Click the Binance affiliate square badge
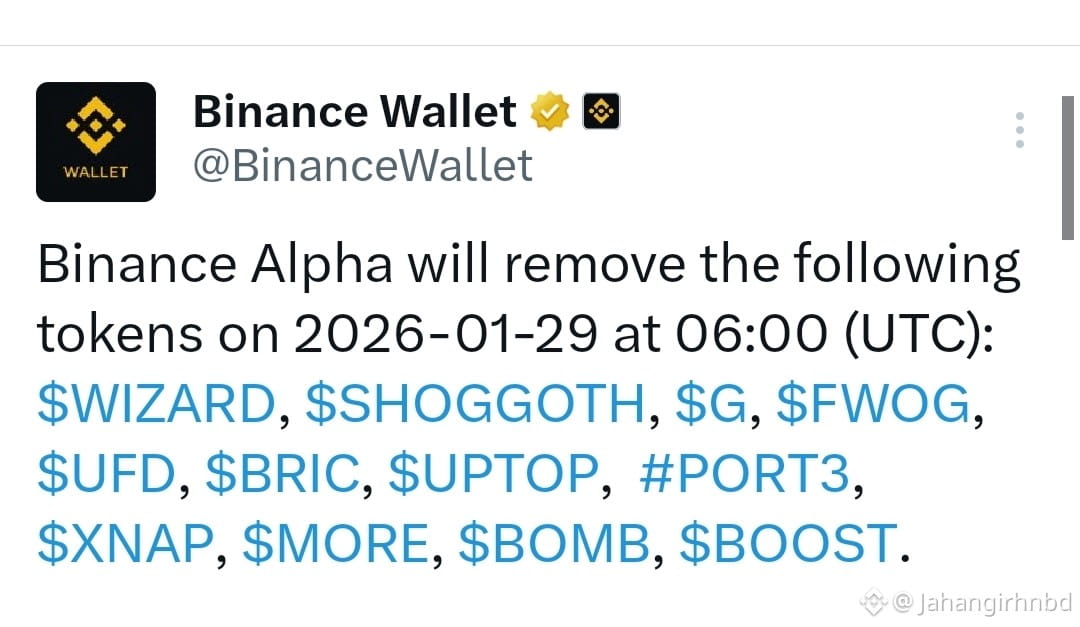Screen dimensions: 1080x627 pos(601,111)
